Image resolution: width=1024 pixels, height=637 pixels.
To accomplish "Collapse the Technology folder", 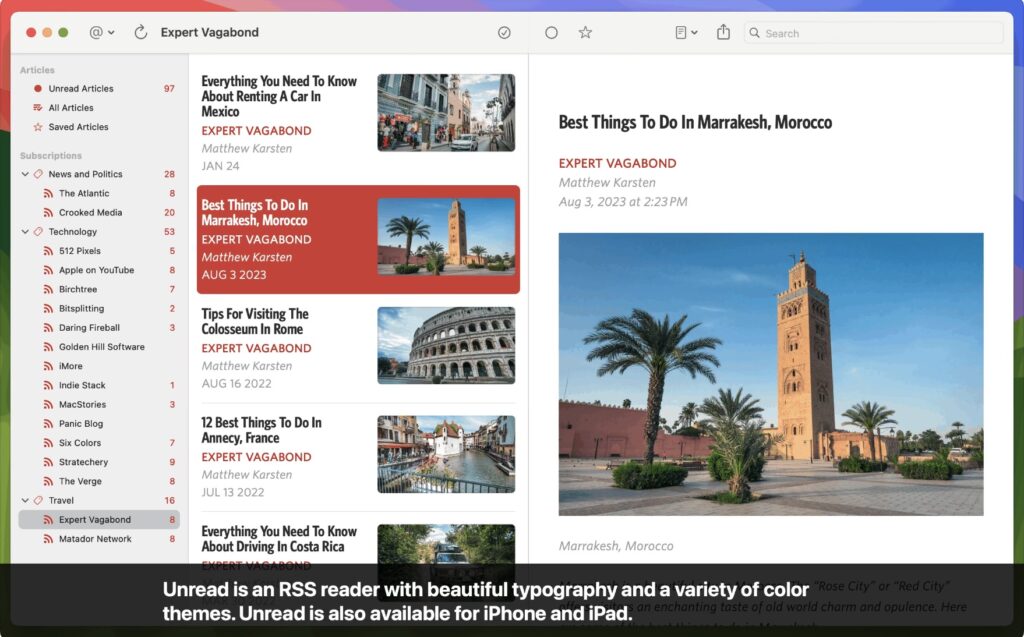I will pos(25,232).
